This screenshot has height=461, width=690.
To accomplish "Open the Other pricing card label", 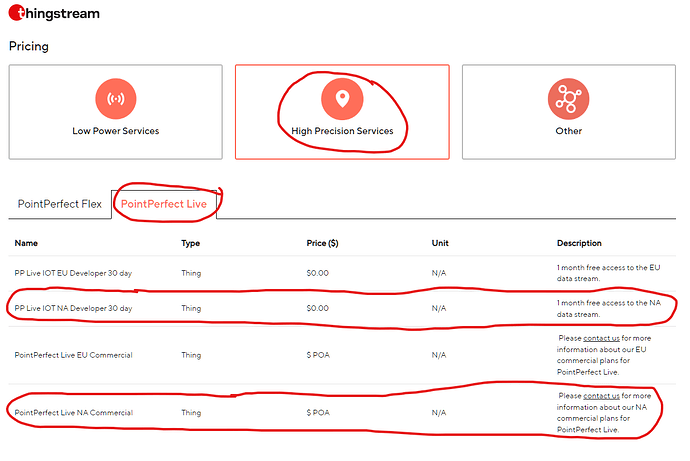I will pyautogui.click(x=569, y=131).
